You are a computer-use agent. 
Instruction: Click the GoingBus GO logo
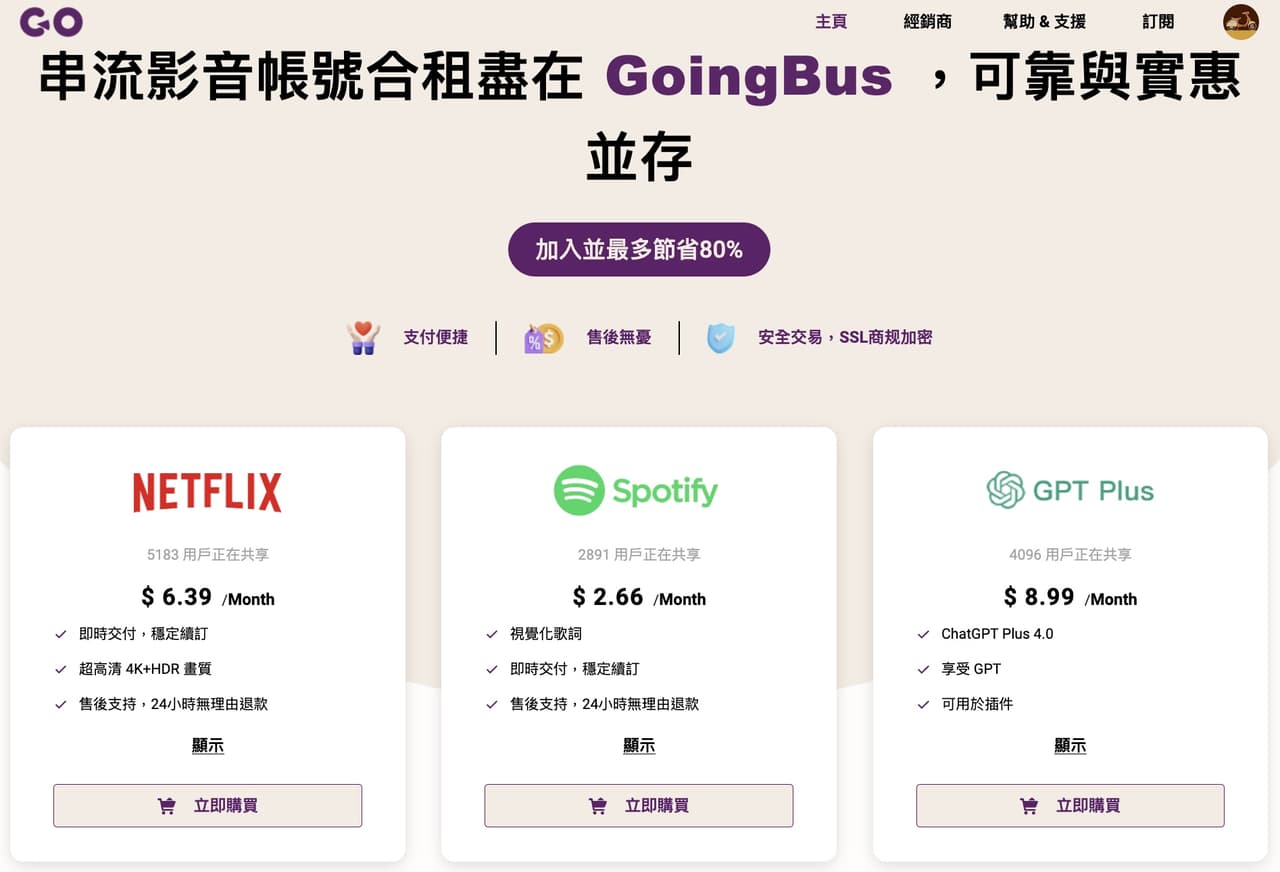click(50, 21)
